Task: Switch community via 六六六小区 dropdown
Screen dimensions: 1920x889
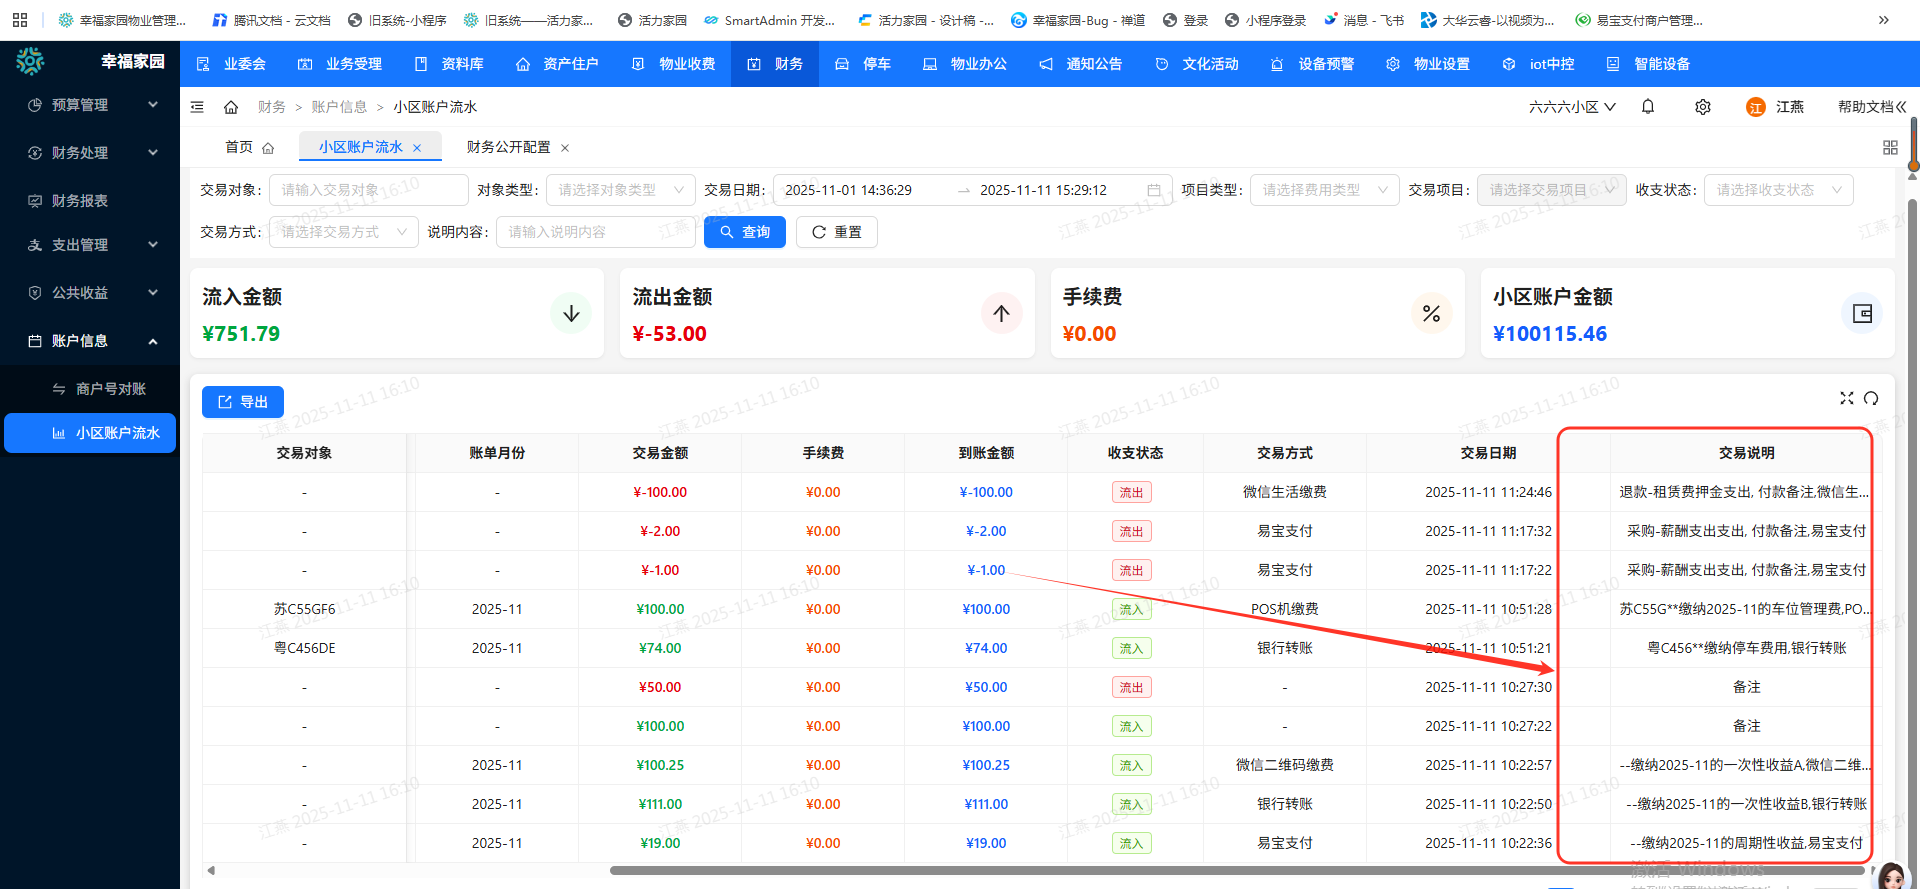Action: point(1571,107)
